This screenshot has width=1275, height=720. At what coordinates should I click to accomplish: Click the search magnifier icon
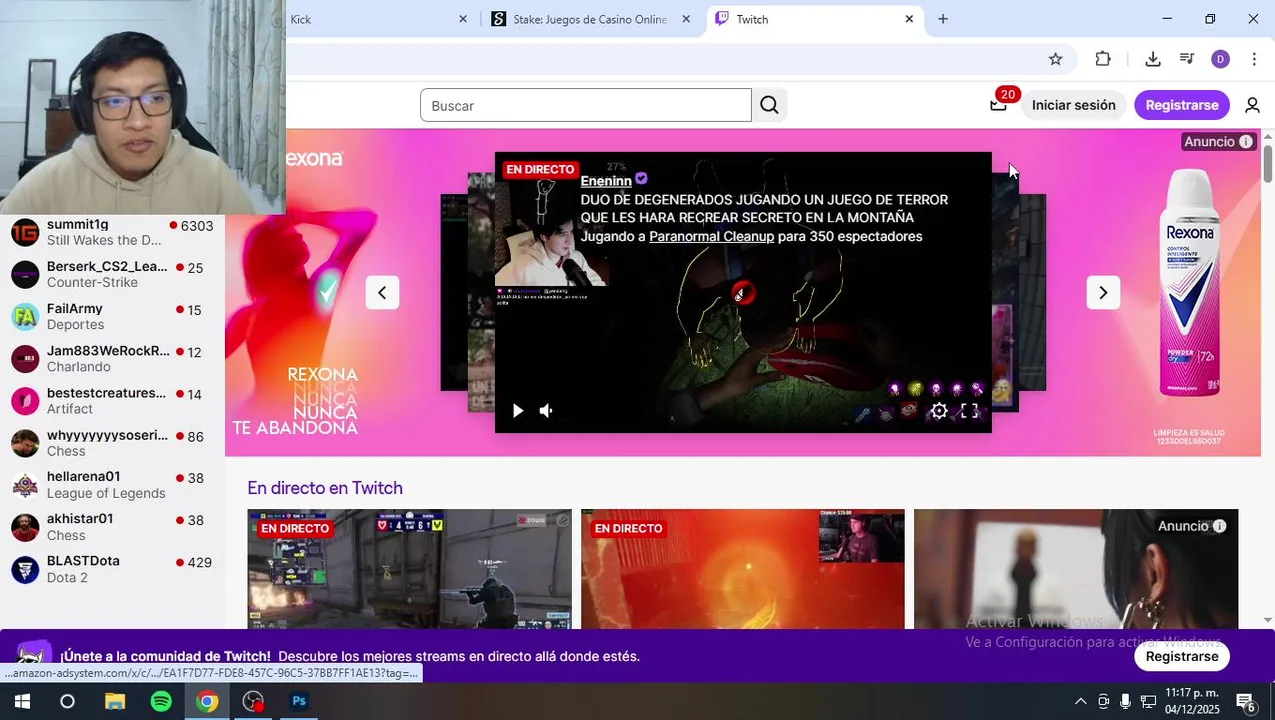(x=769, y=105)
